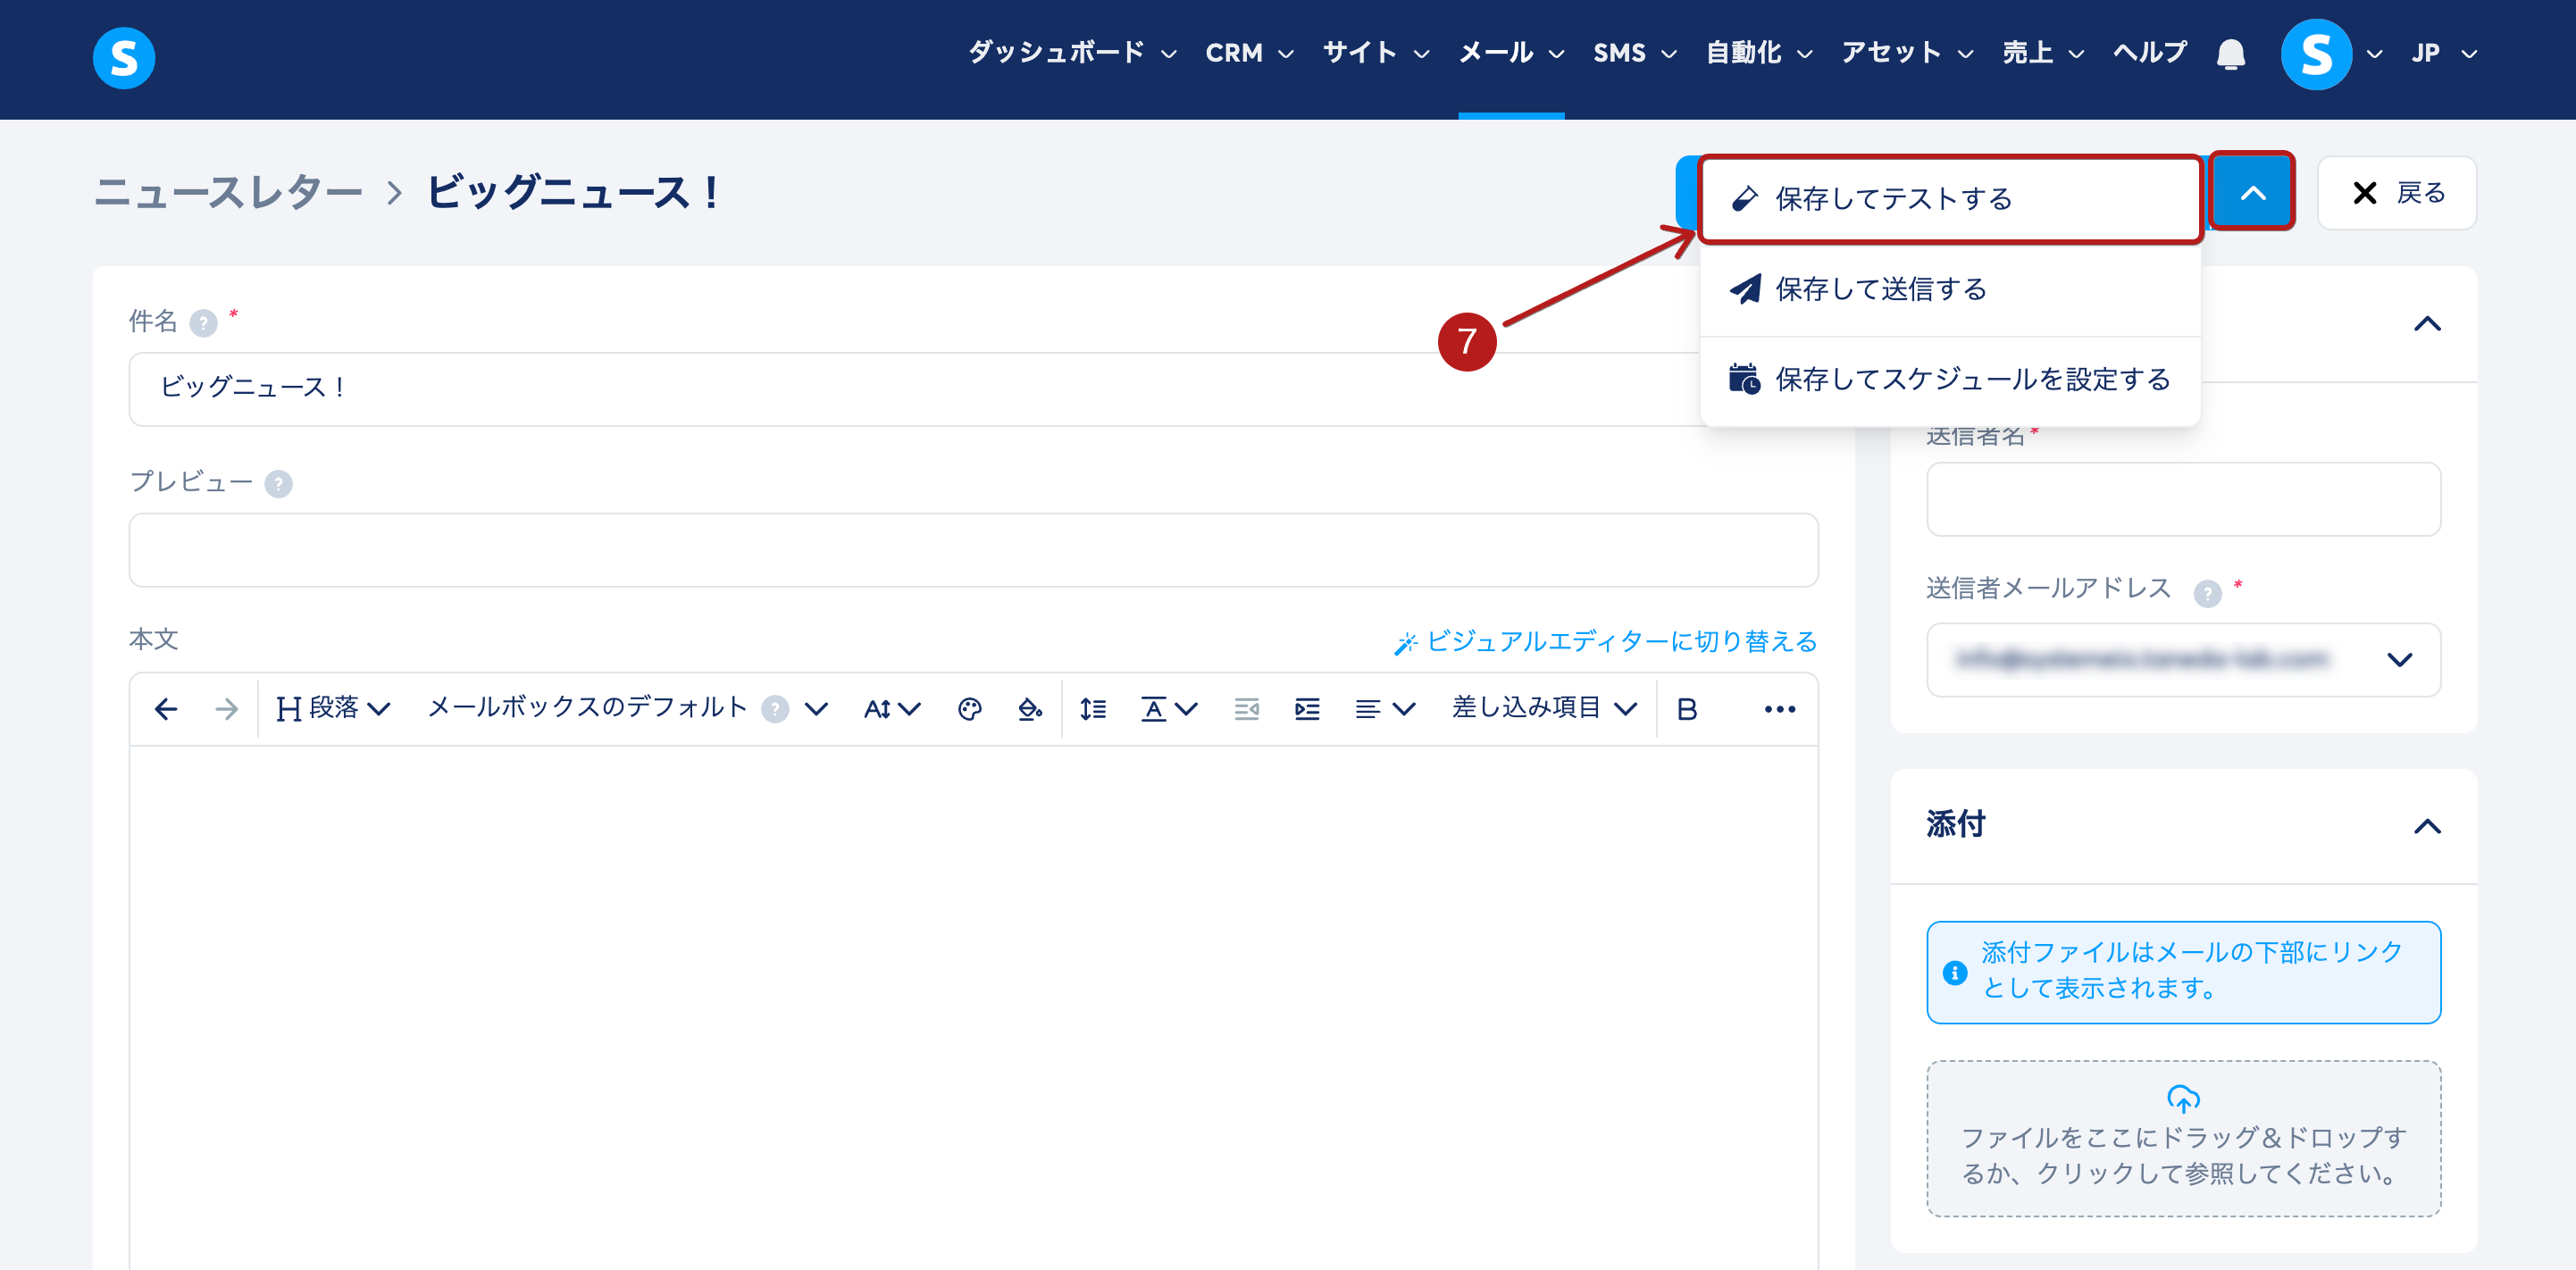Click the file drag-and-drop upload area
Image resolution: width=2576 pixels, height=1270 pixels.
pos(2183,1138)
